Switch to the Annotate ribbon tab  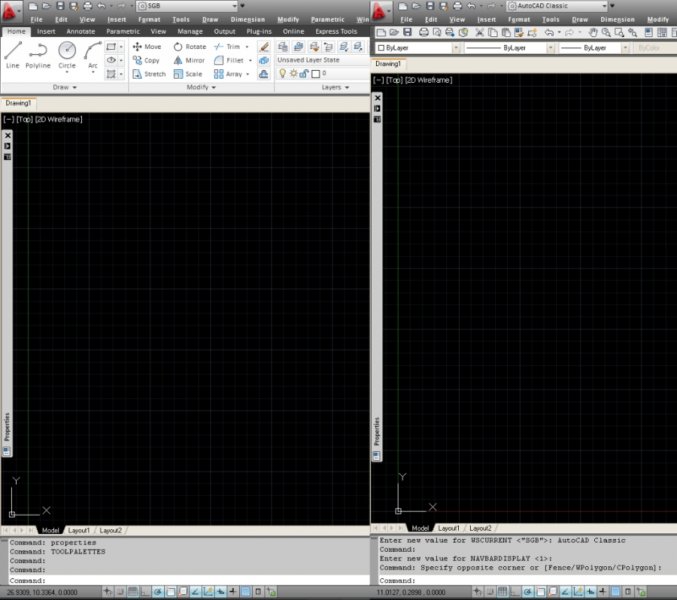[80, 31]
